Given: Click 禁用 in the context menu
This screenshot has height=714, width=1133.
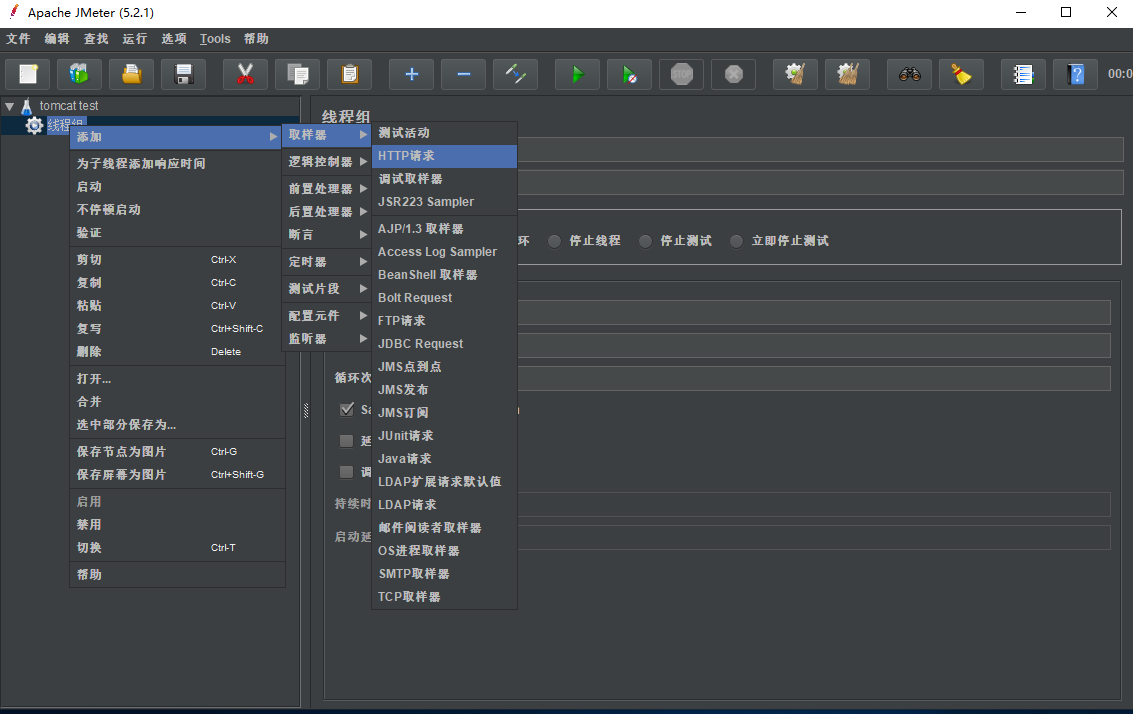Looking at the screenshot, I should point(90,525).
